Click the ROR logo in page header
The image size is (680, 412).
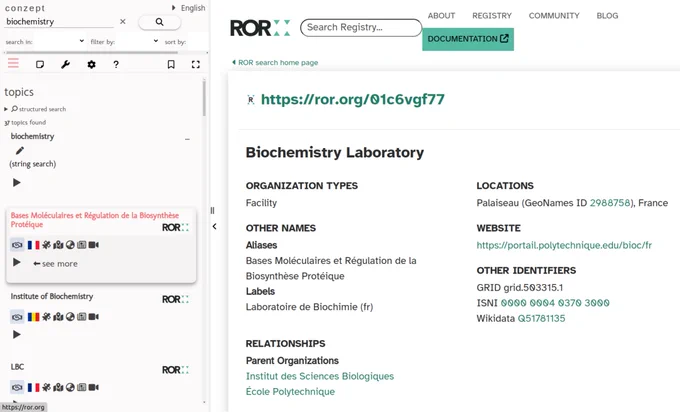click(260, 28)
